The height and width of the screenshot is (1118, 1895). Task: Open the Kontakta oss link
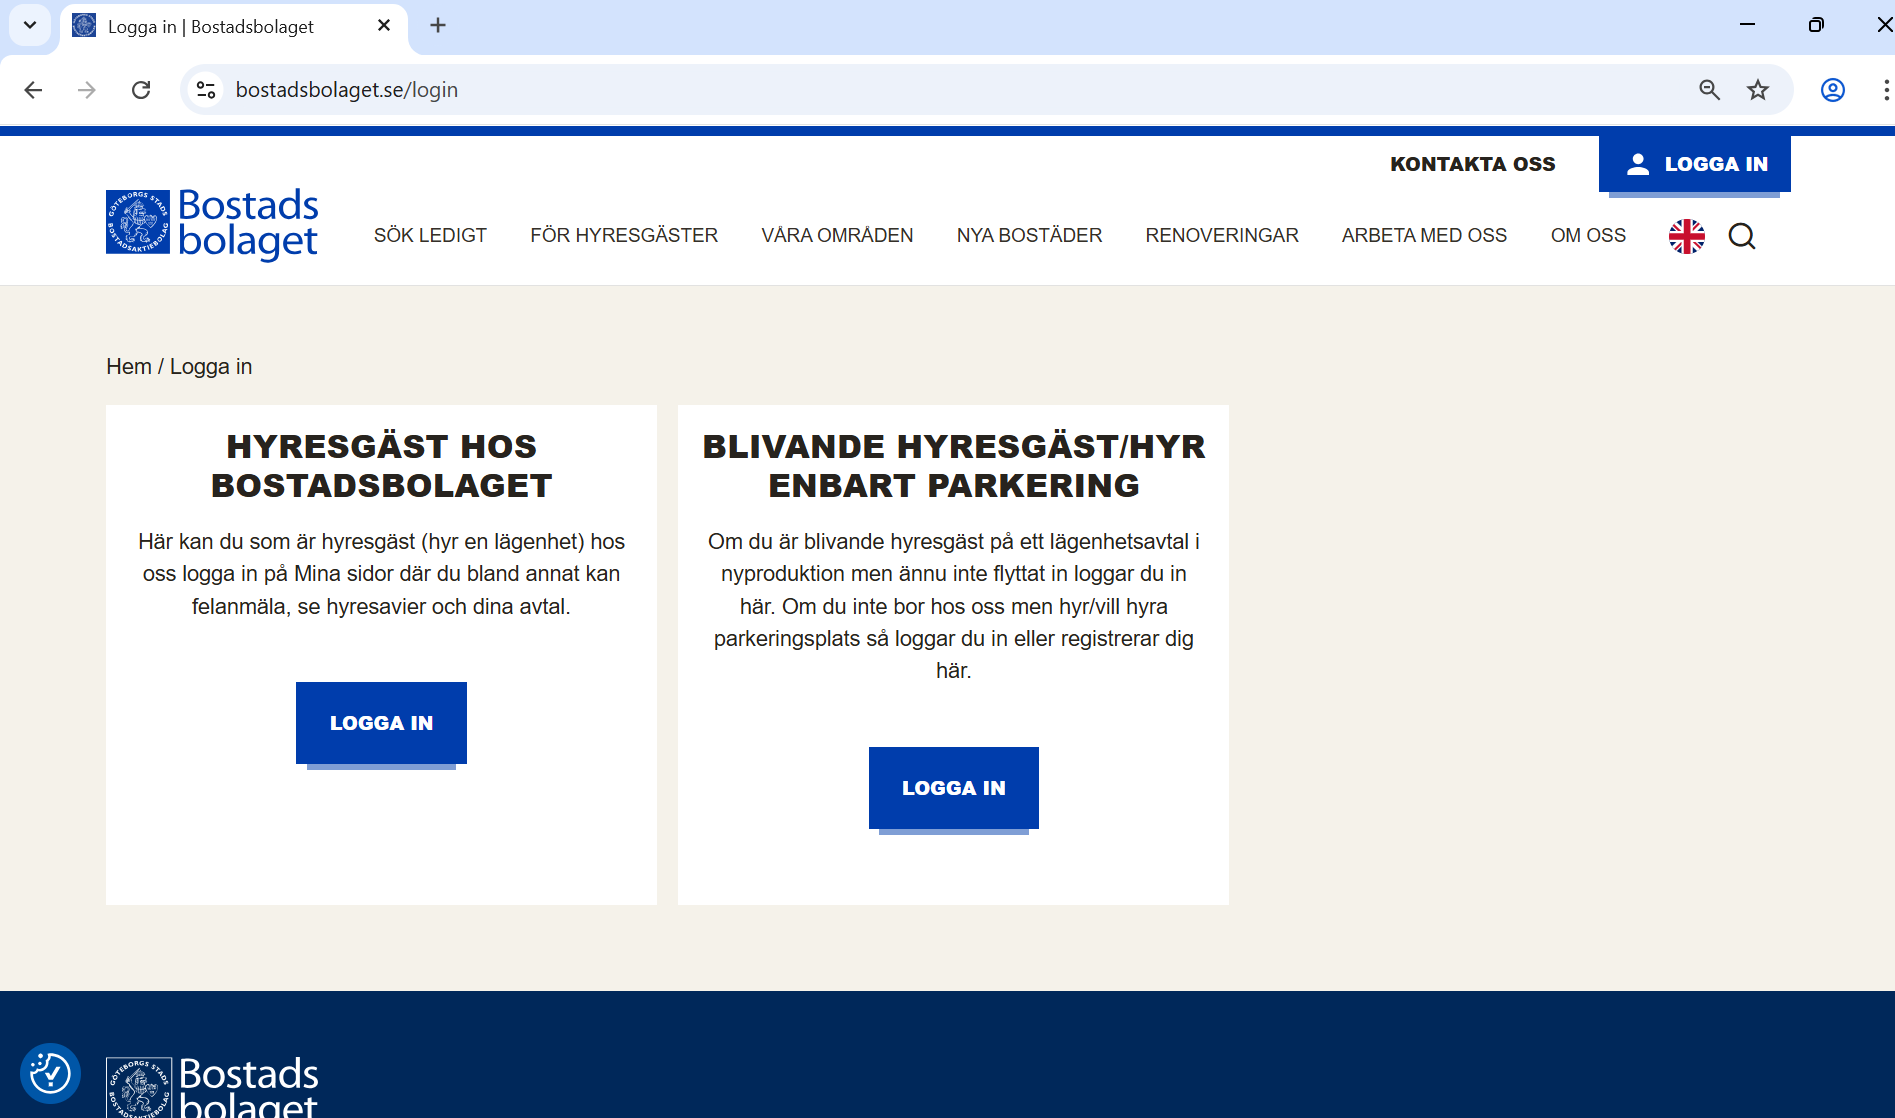(1472, 164)
